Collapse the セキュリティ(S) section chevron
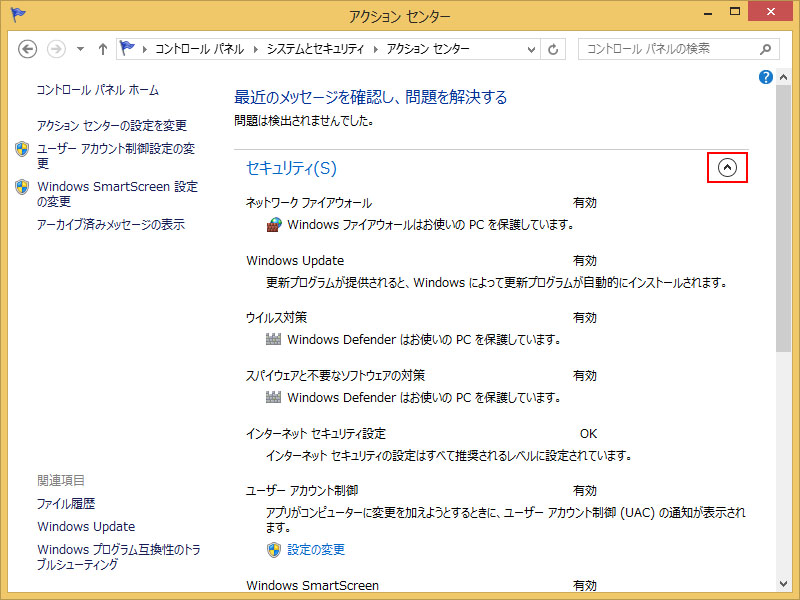 pyautogui.click(x=727, y=167)
